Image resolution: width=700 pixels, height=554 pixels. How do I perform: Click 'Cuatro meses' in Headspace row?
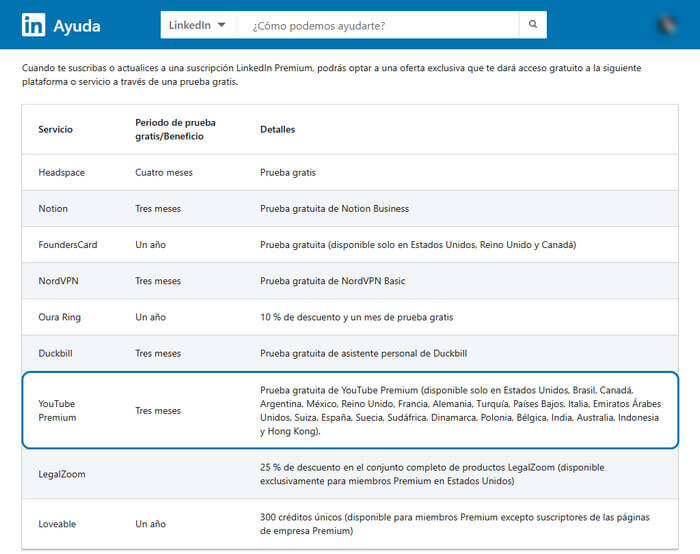point(164,172)
